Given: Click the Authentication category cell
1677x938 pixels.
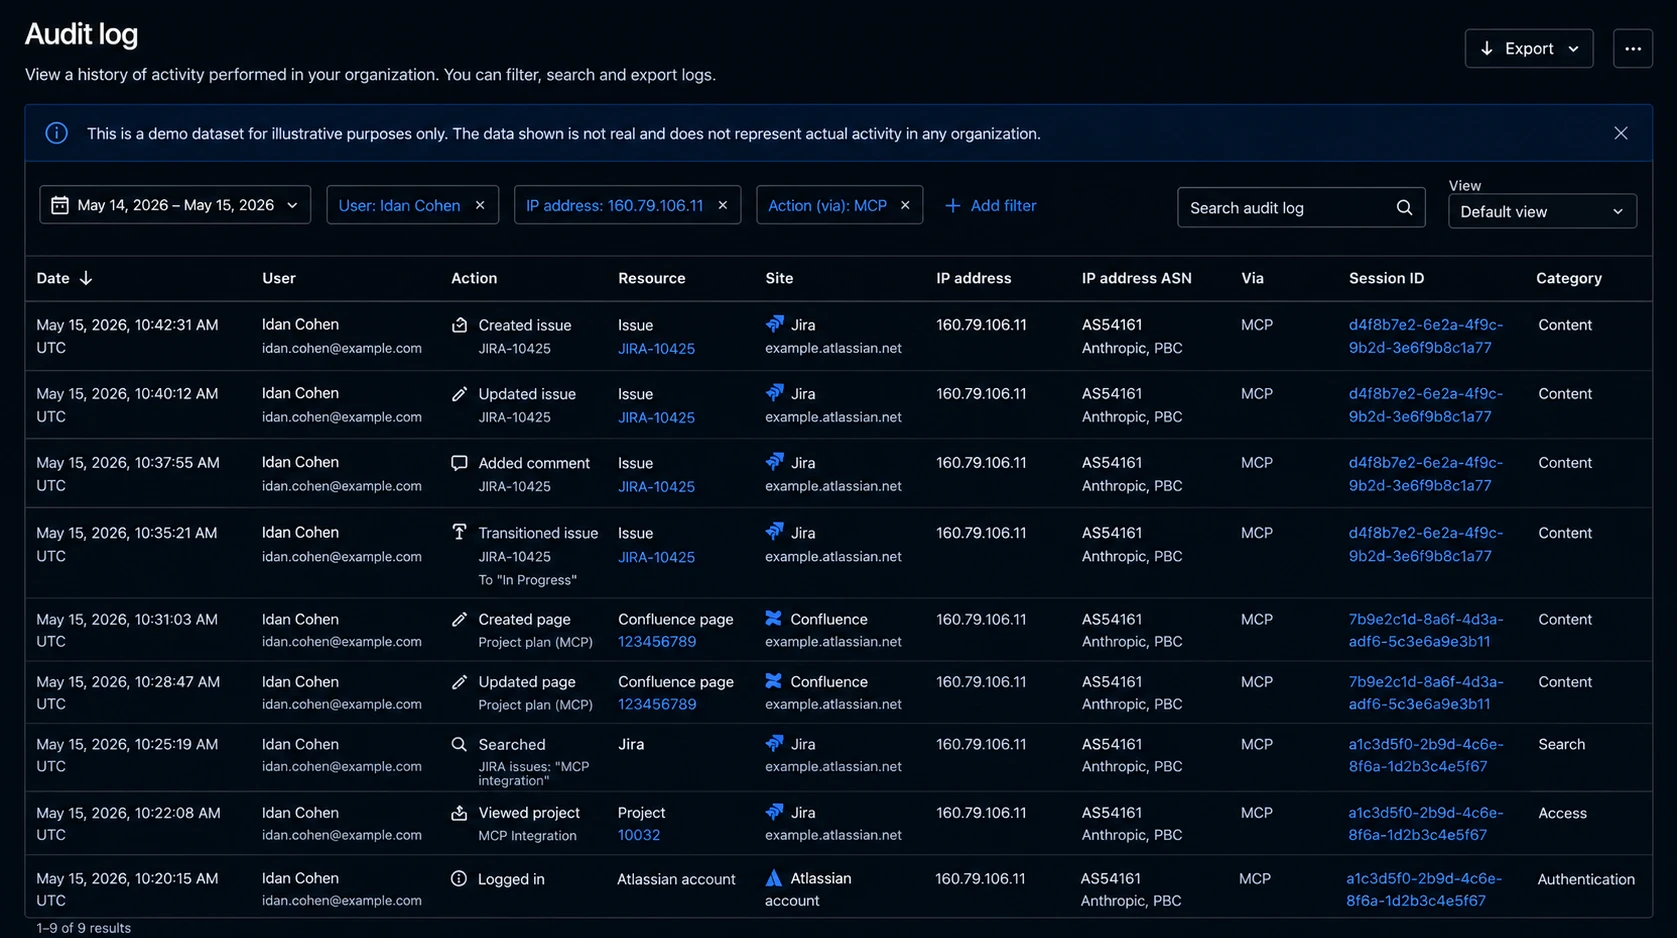Looking at the screenshot, I should pos(1586,879).
